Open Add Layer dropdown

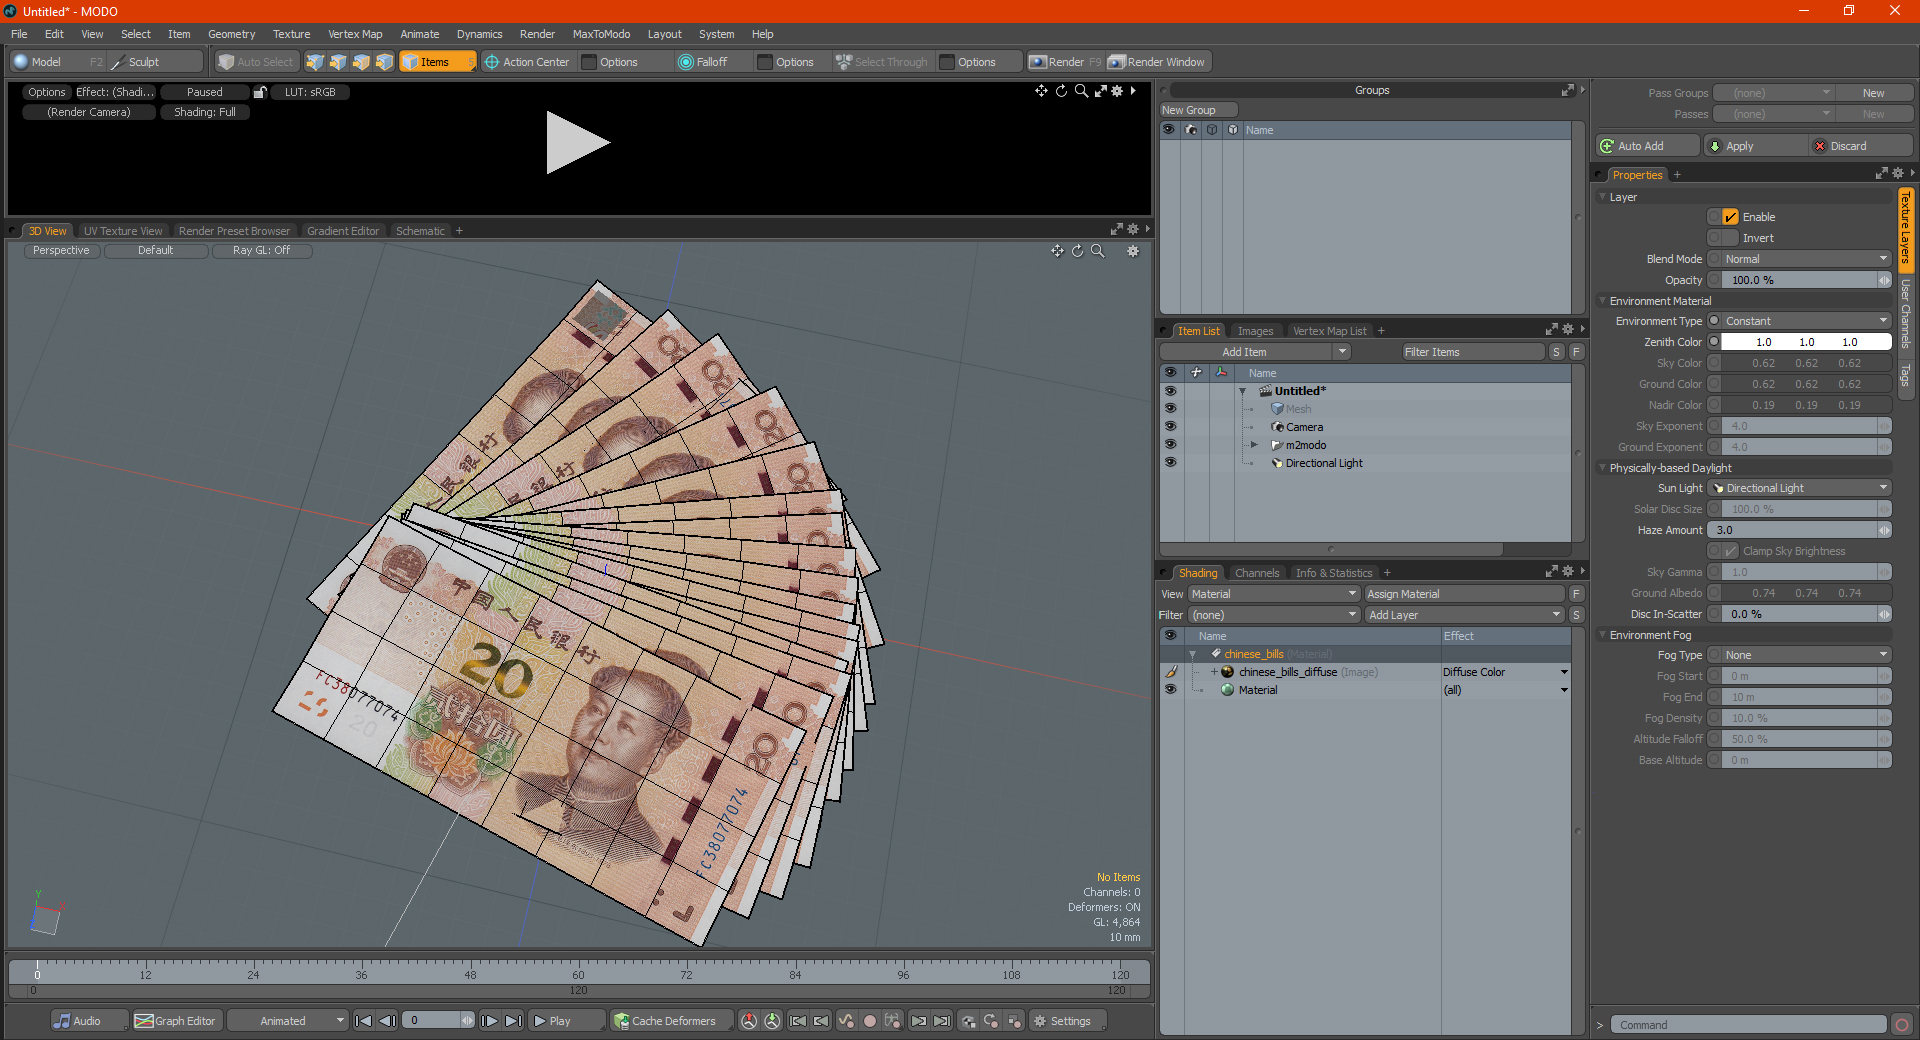click(1464, 615)
